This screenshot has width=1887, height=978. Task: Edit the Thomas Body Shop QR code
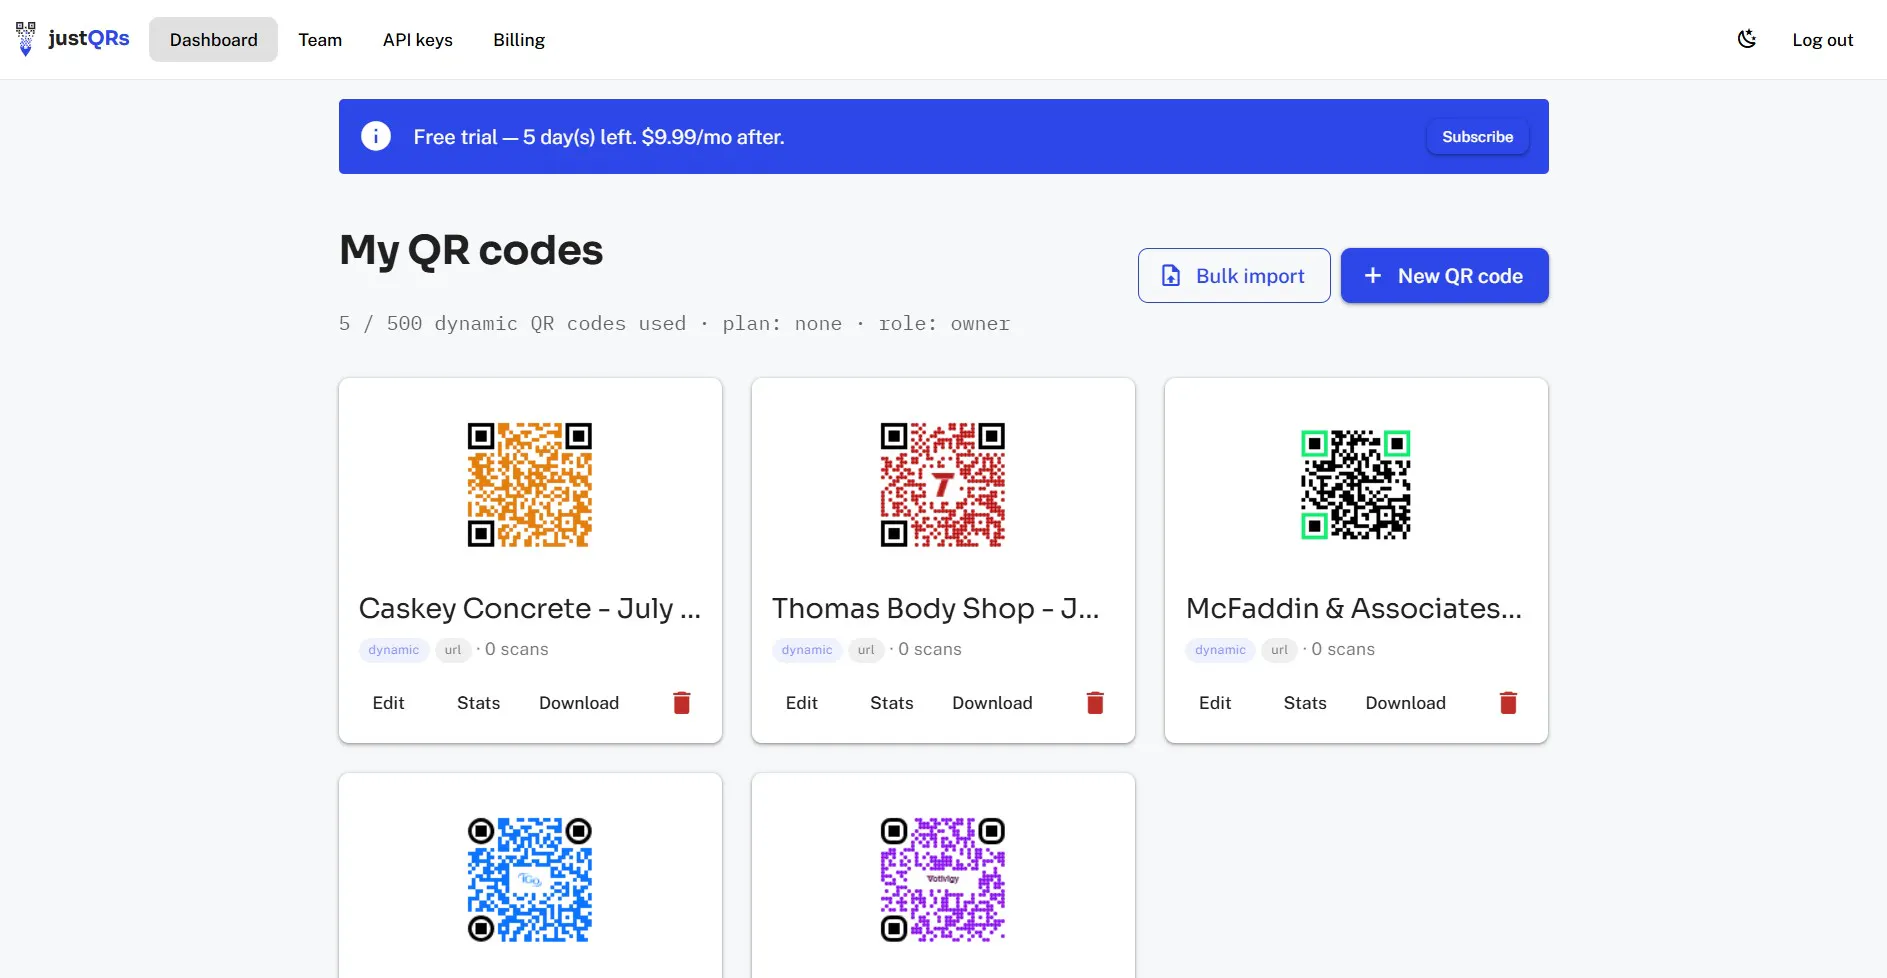(x=801, y=703)
